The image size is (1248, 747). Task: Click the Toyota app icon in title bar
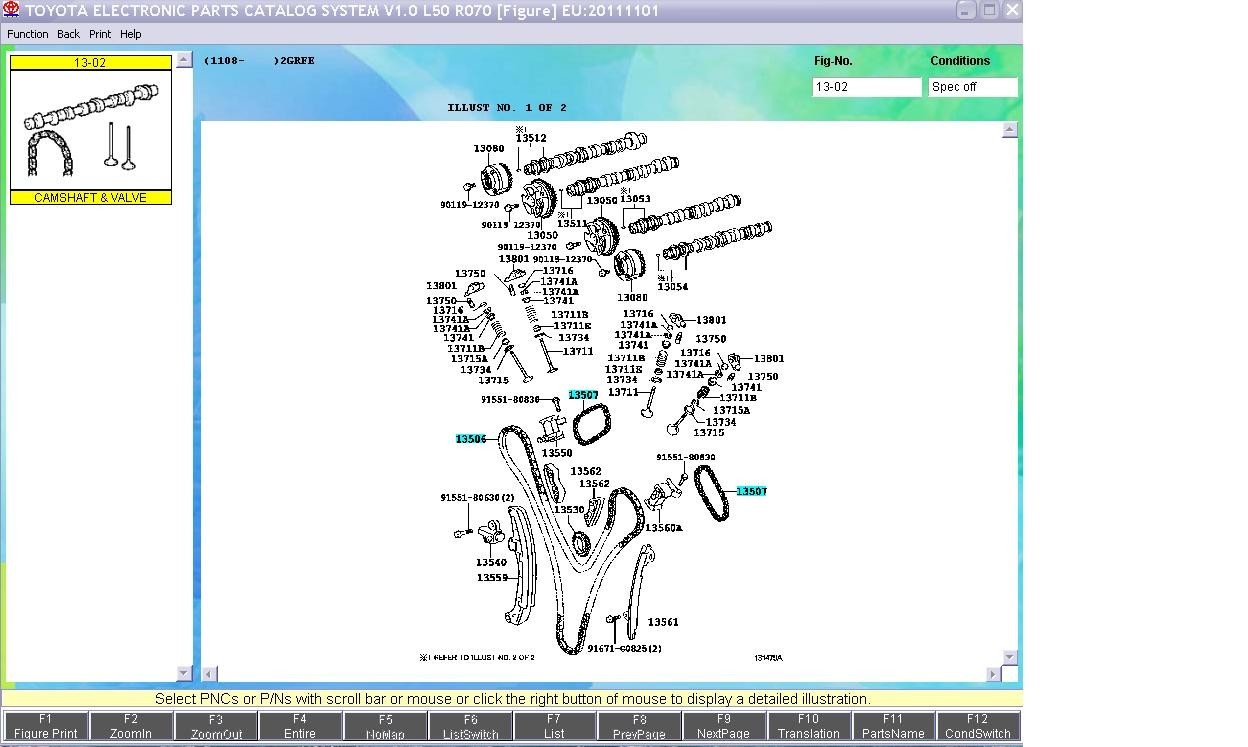(12, 10)
